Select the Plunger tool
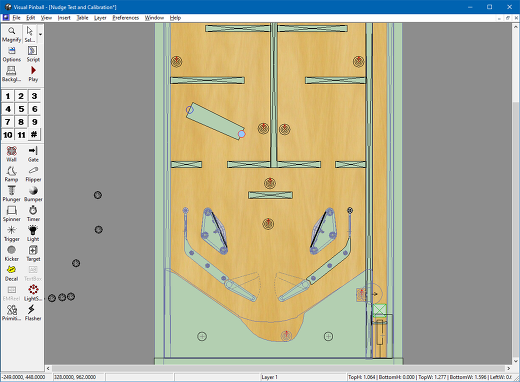 pyautogui.click(x=12, y=194)
